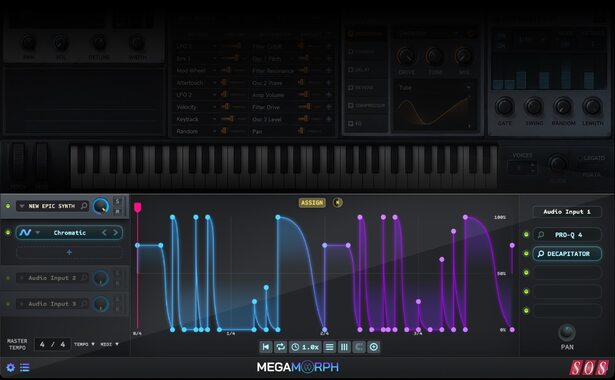
Task: Toggle the loop button in transport bar
Action: (x=280, y=347)
